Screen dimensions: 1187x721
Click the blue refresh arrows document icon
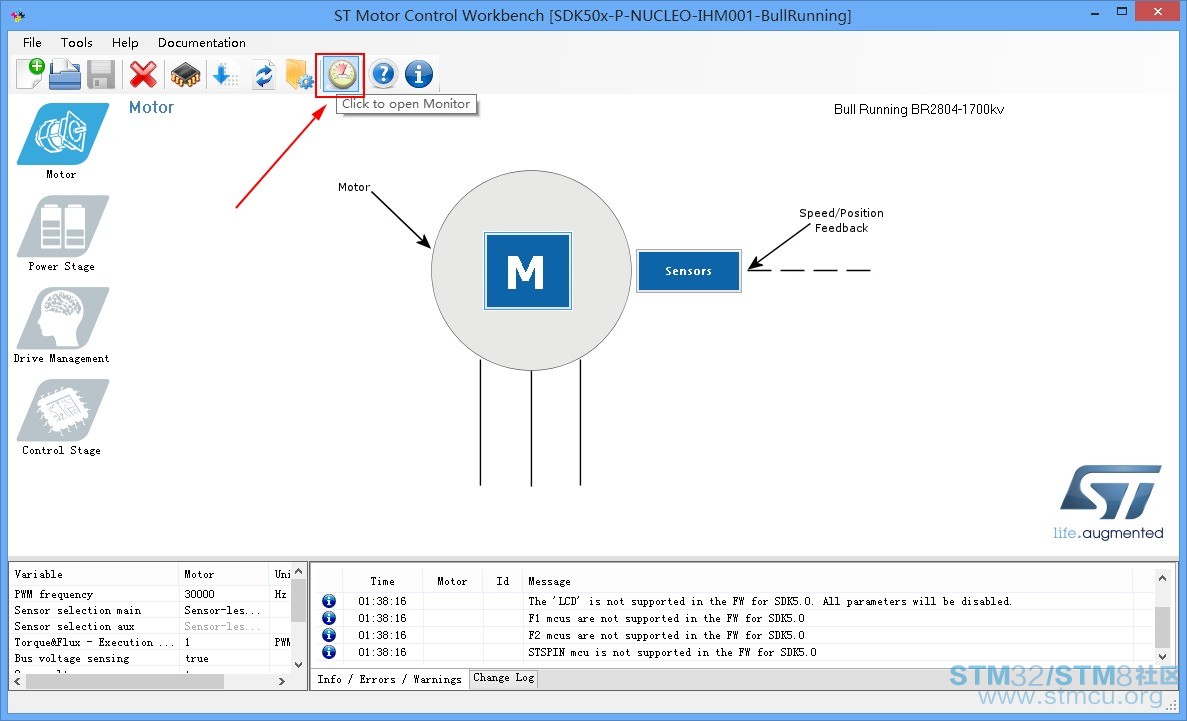(263, 75)
